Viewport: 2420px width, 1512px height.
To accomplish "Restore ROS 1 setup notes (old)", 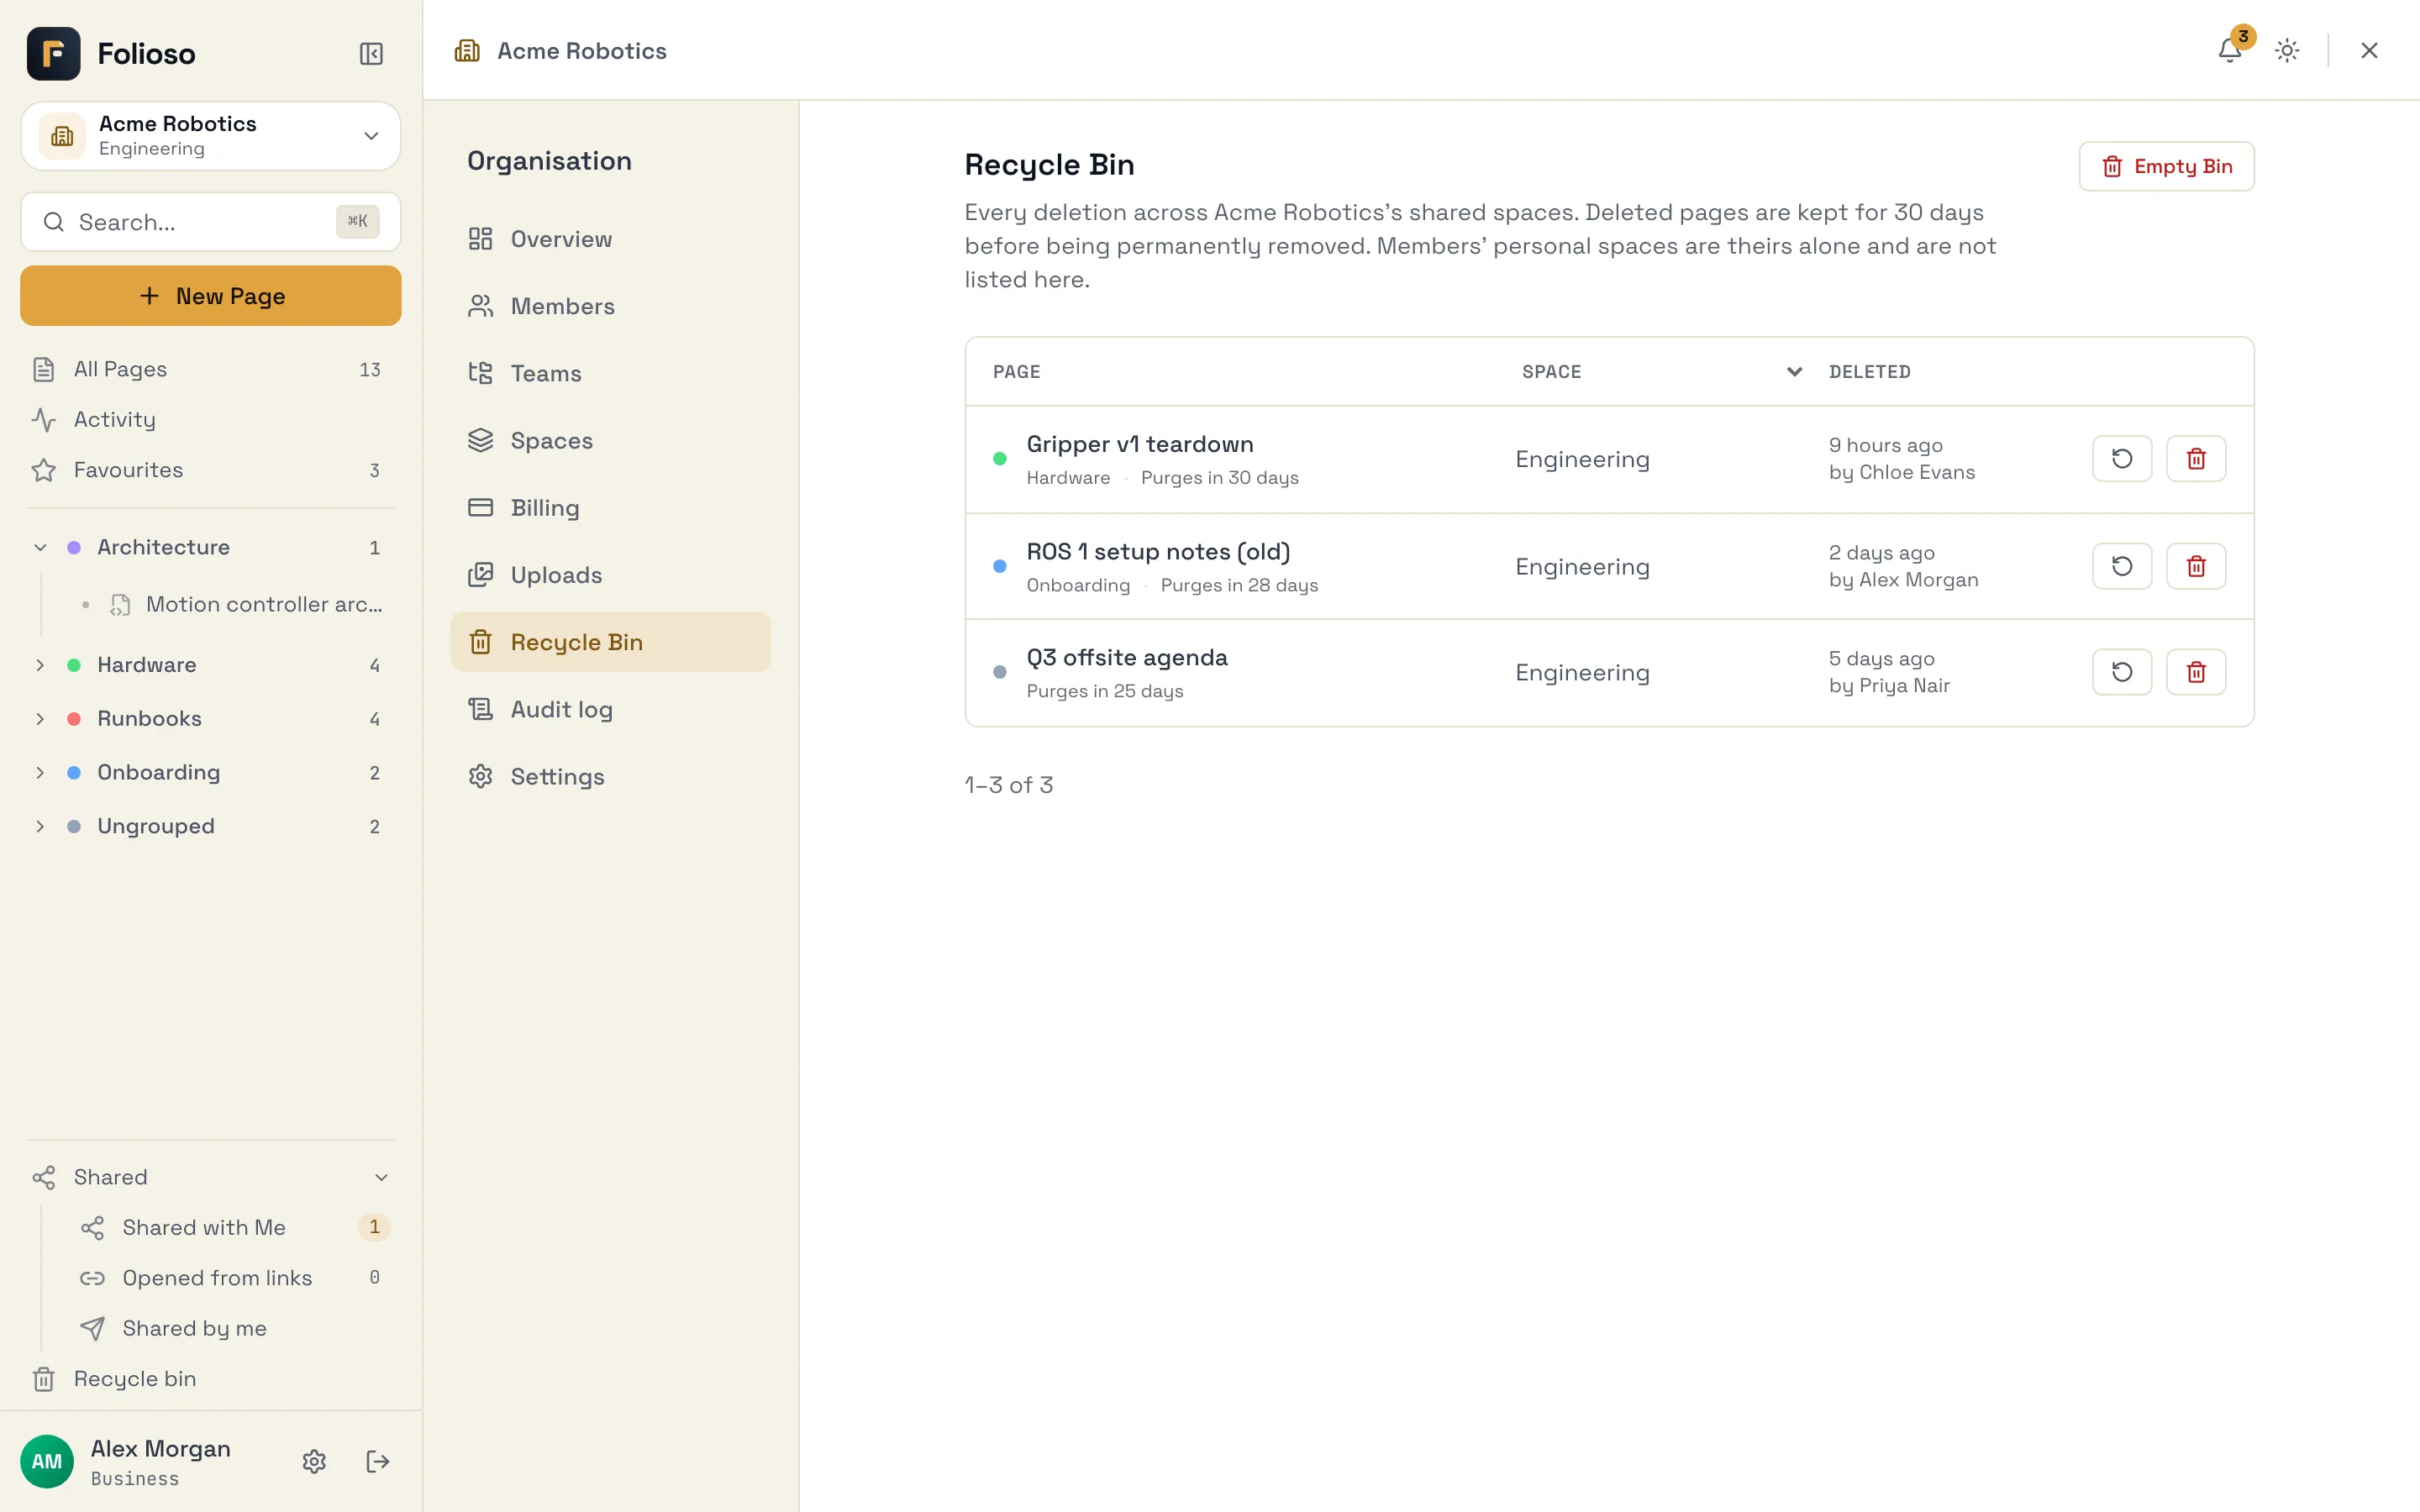I will (x=2122, y=566).
